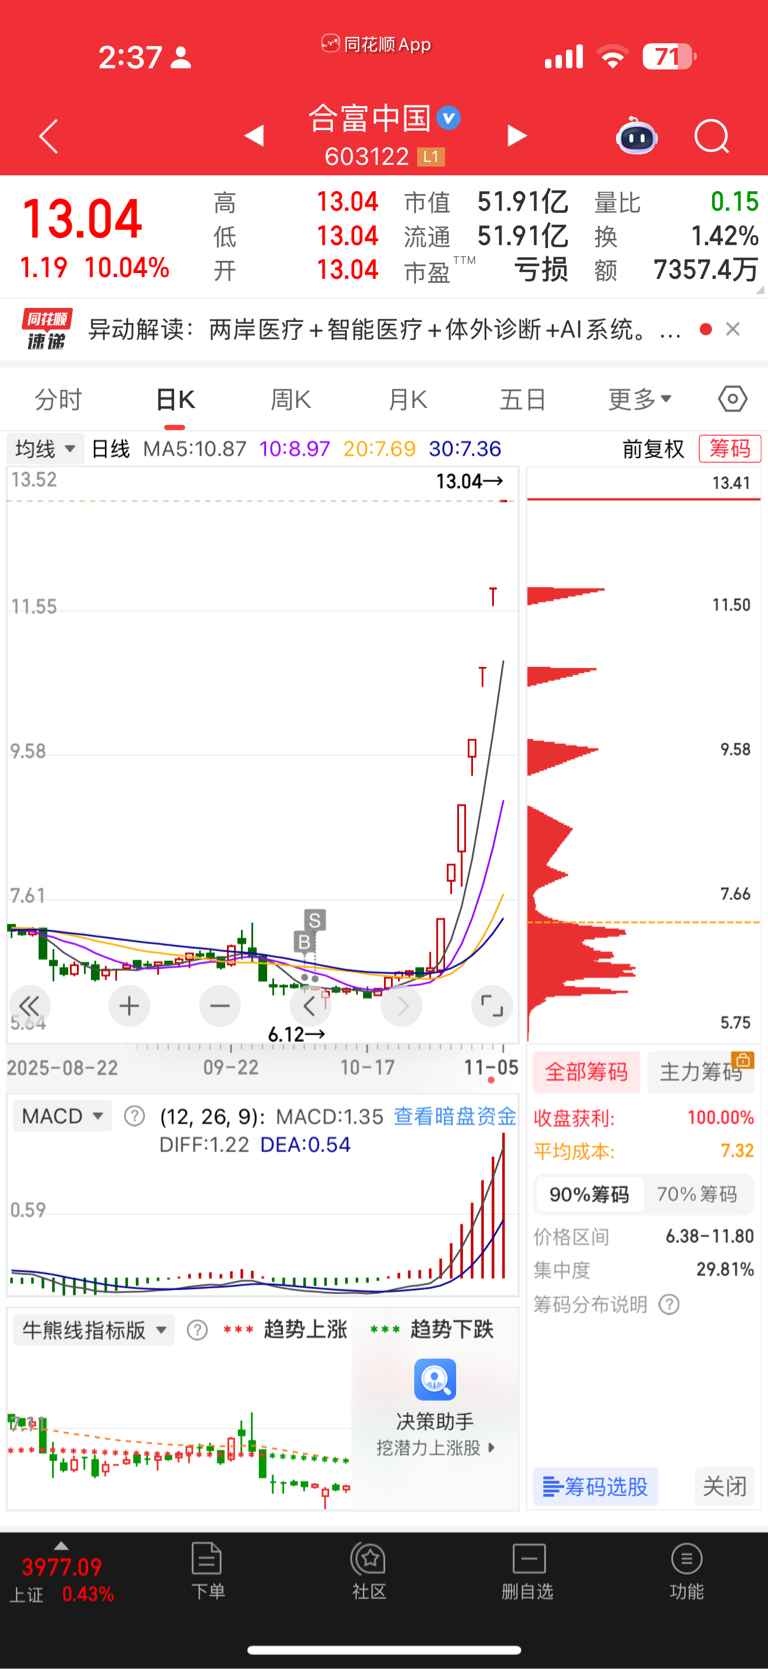
Task: Read 异动解读 news headline
Action: tap(385, 329)
